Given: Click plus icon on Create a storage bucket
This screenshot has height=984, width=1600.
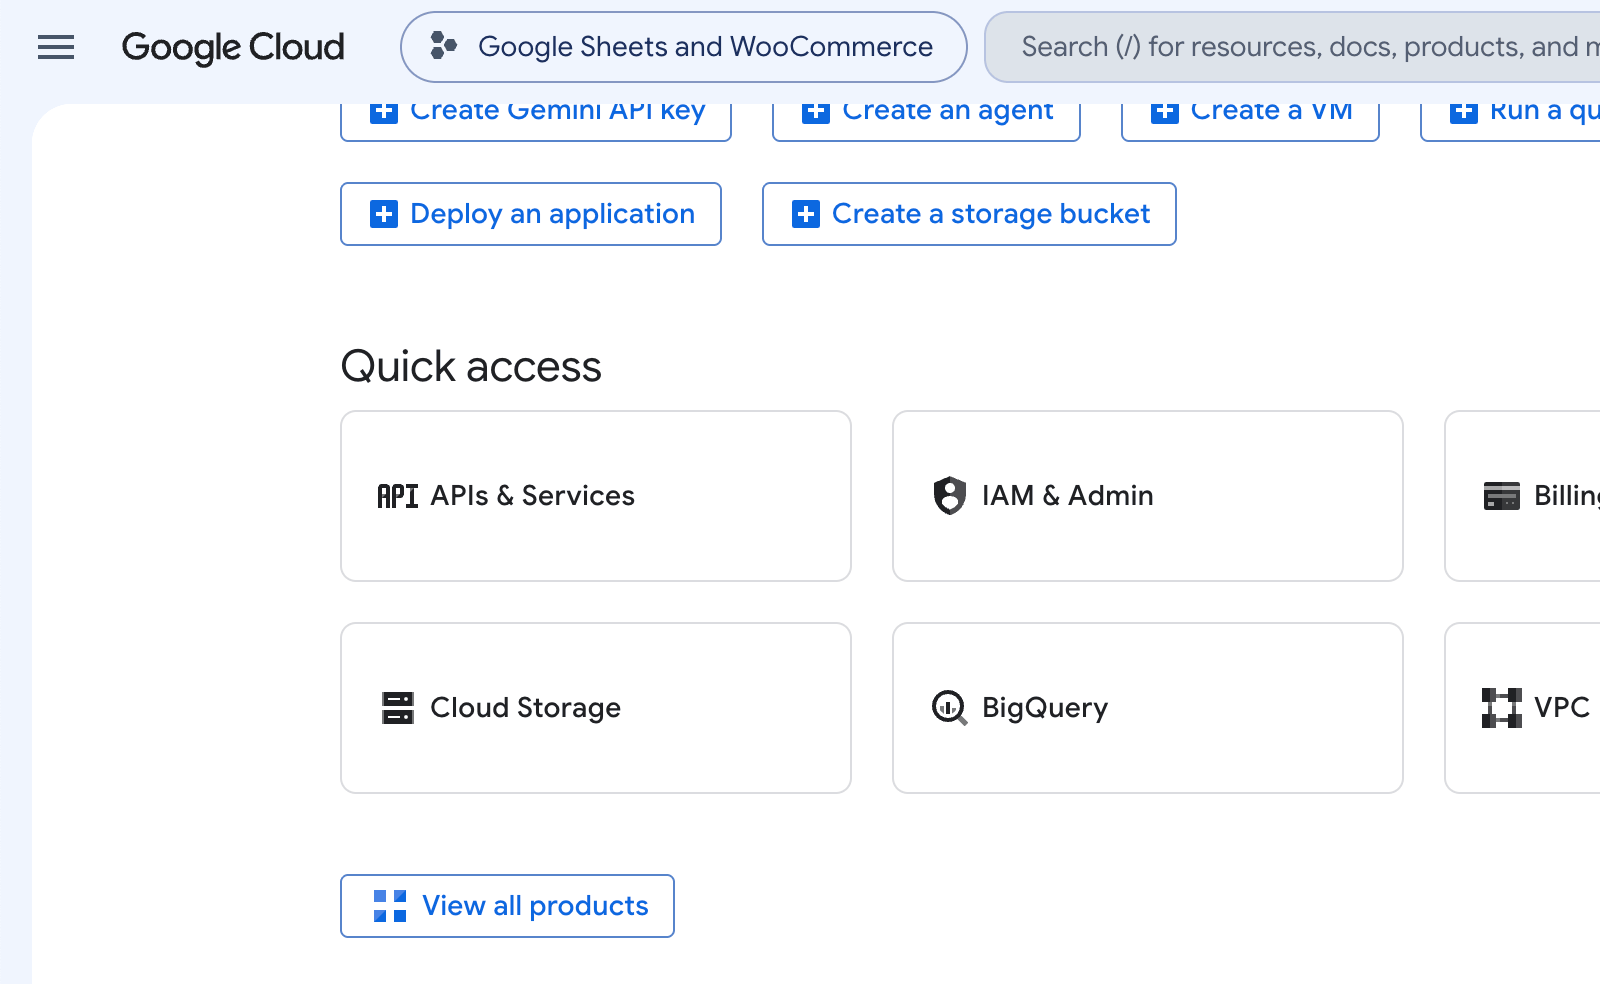Looking at the screenshot, I should (806, 214).
